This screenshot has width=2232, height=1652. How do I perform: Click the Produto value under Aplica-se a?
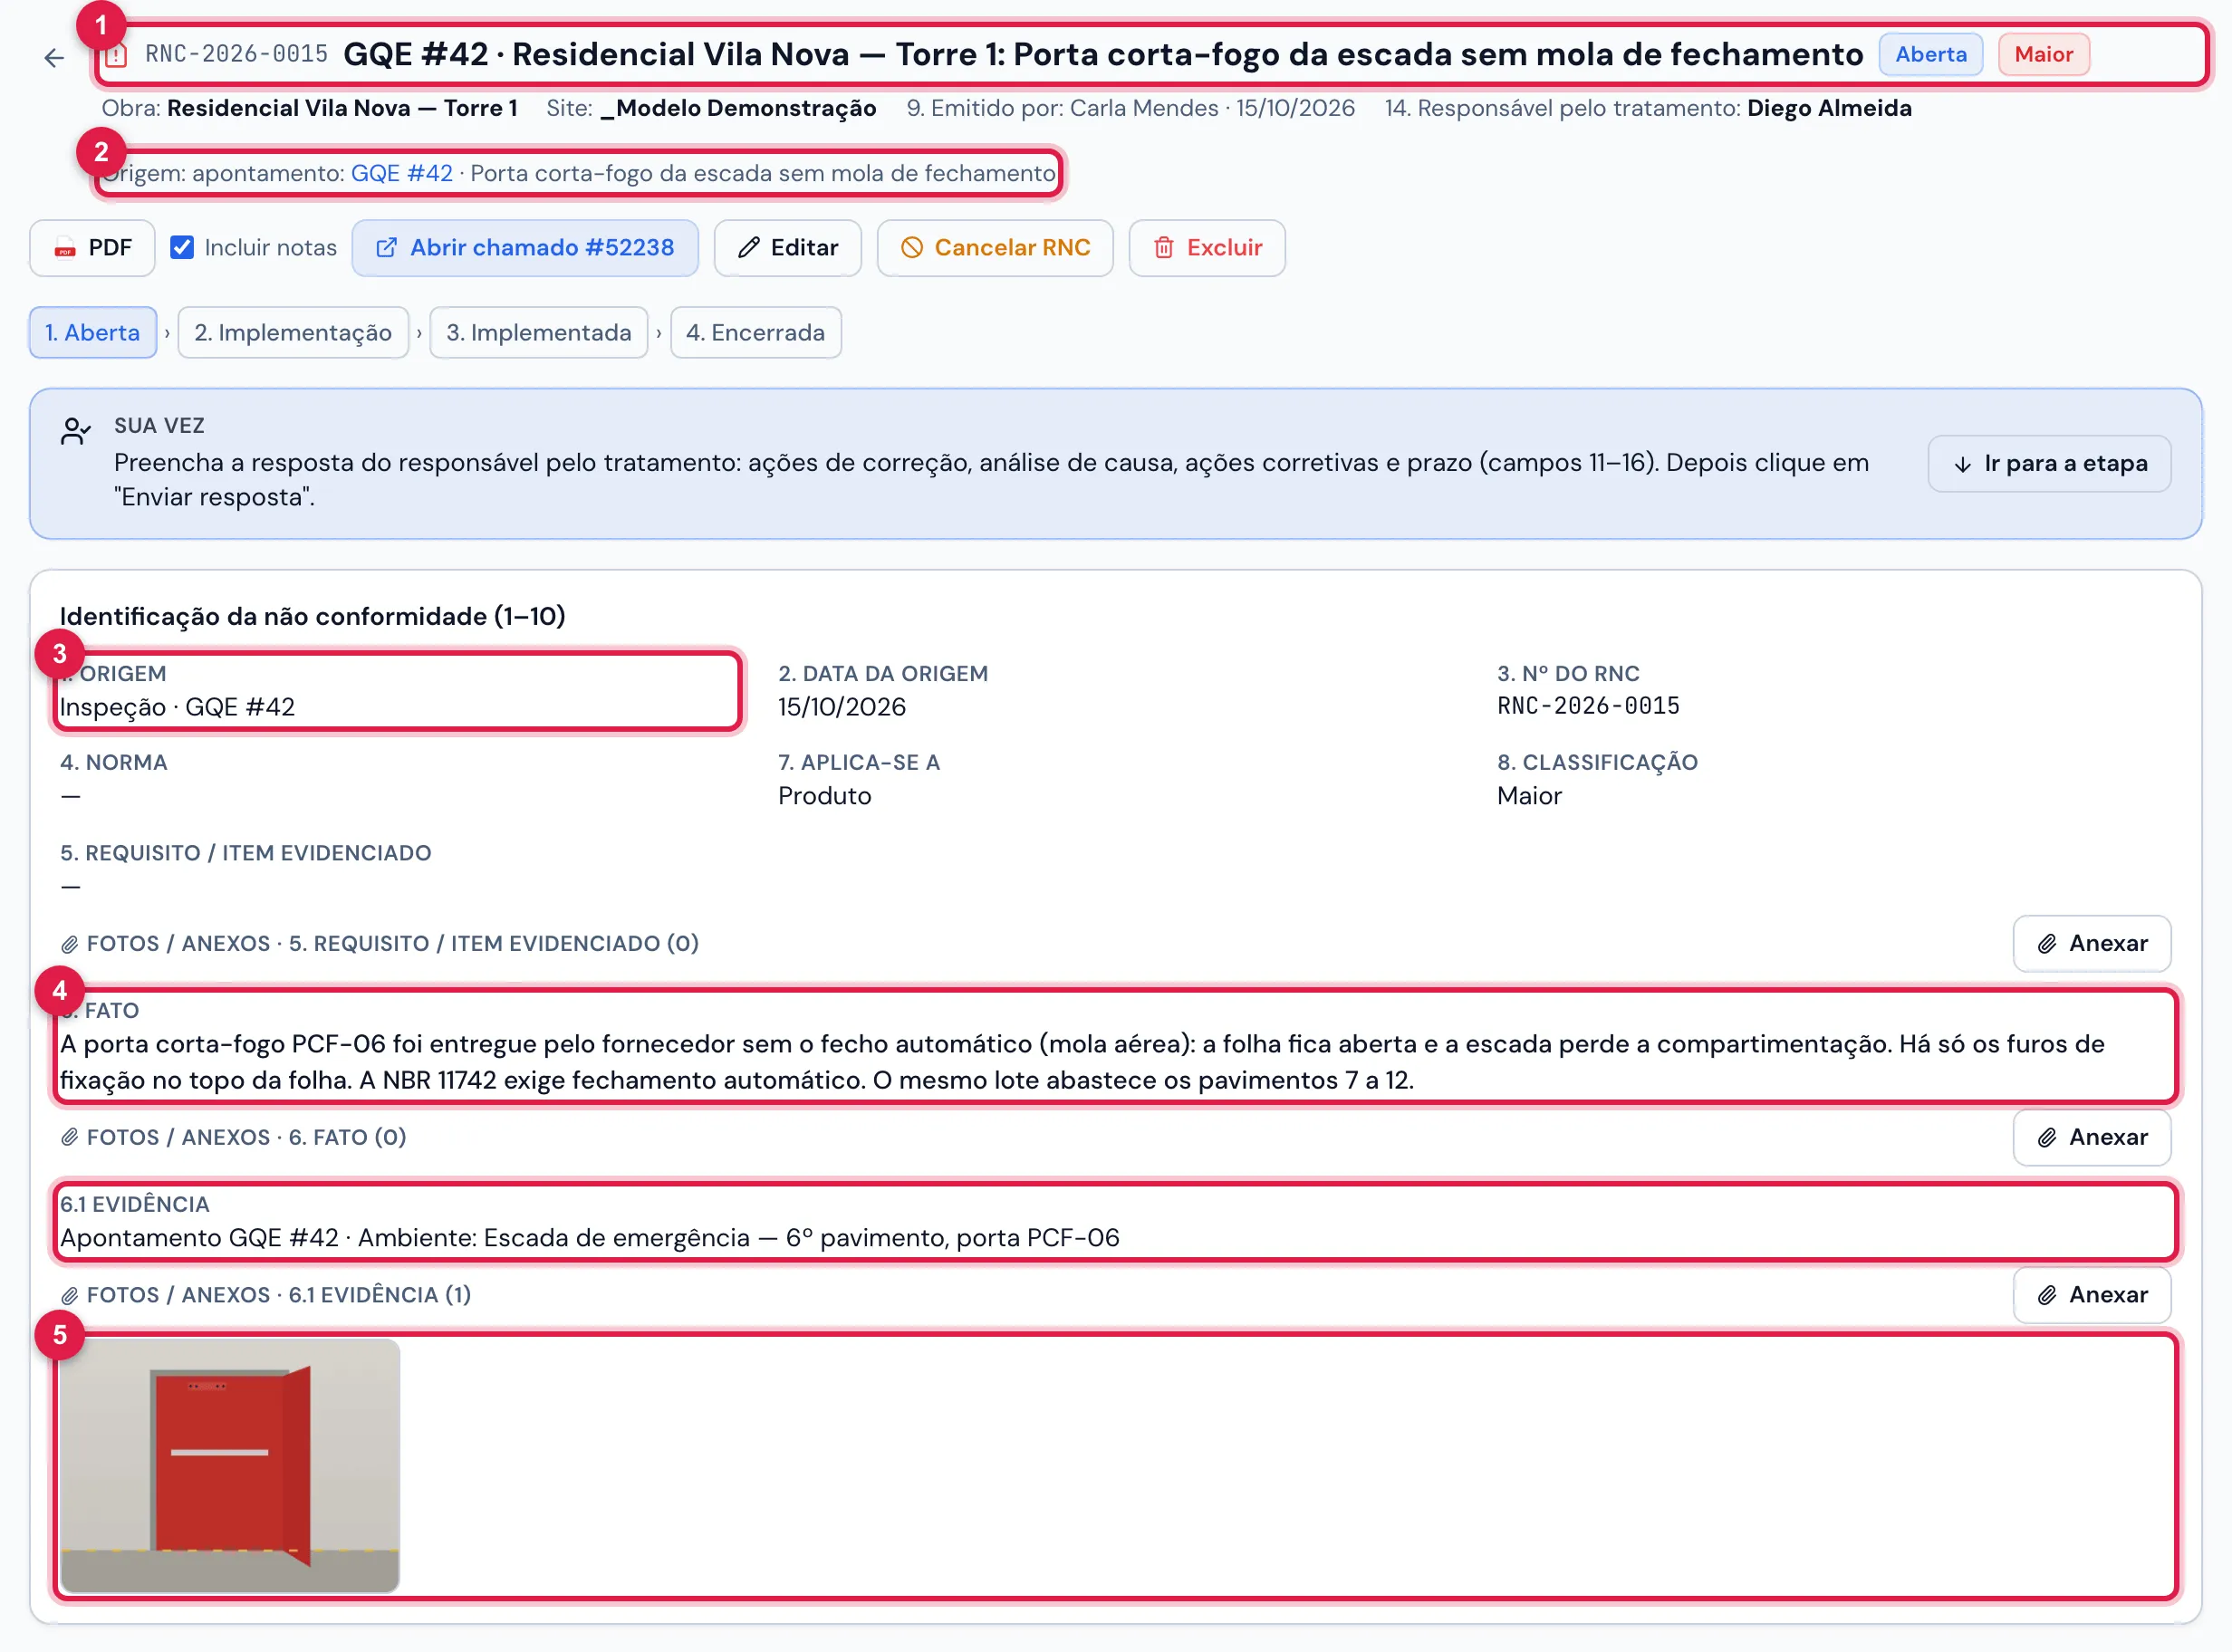[x=825, y=797]
